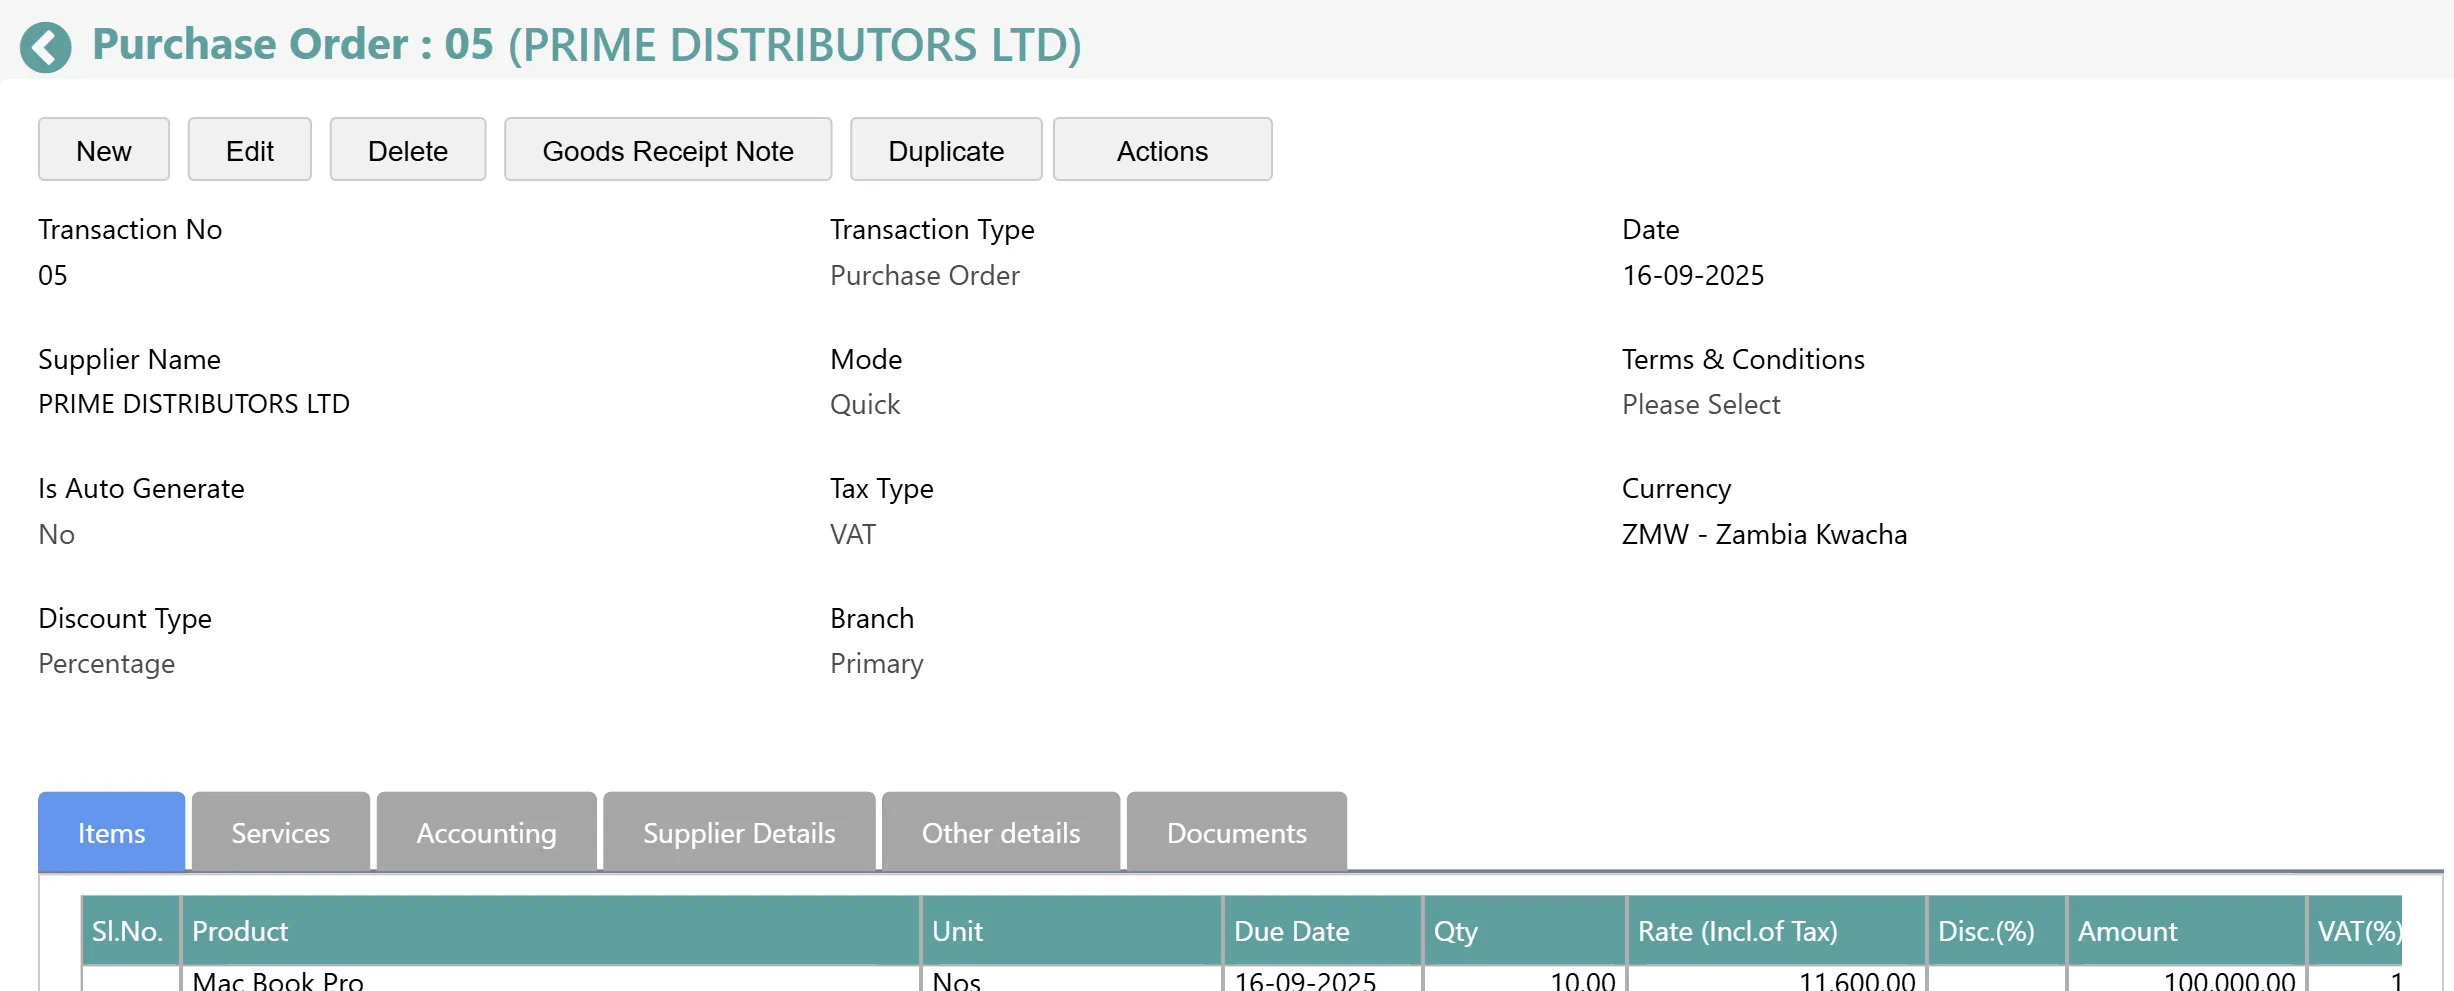Click the ZMW - Zambia Kwacha currency value
This screenshot has height=991, width=2454.
[1764, 534]
